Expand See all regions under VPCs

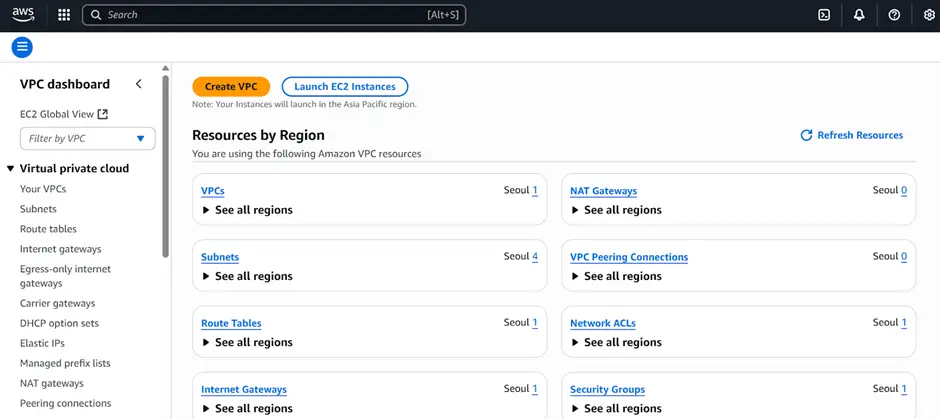(247, 210)
